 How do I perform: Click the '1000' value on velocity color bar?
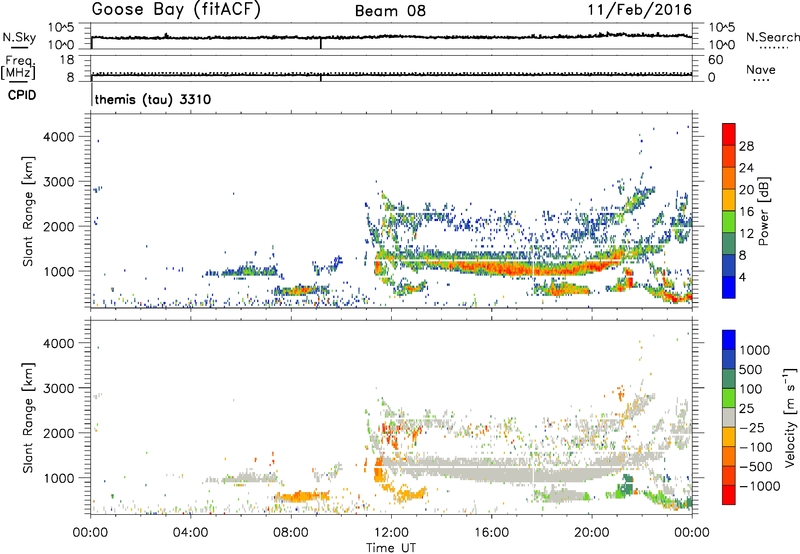pos(755,350)
